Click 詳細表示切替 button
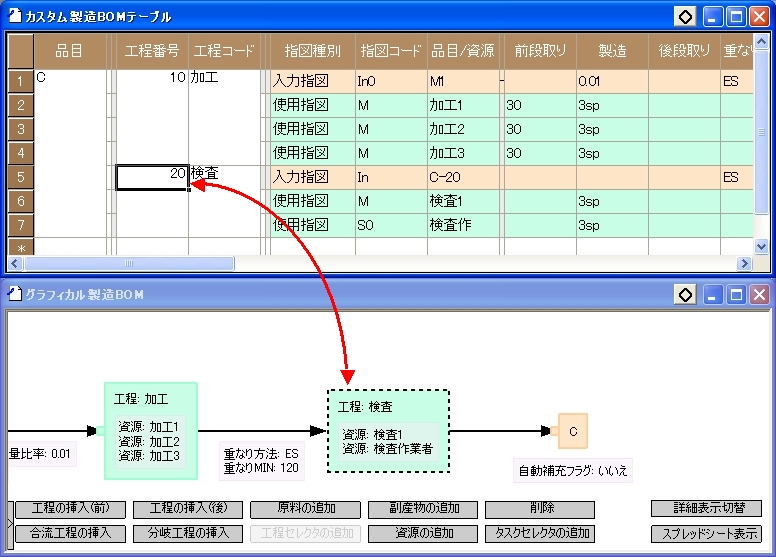The width and height of the screenshot is (776, 557). click(706, 508)
